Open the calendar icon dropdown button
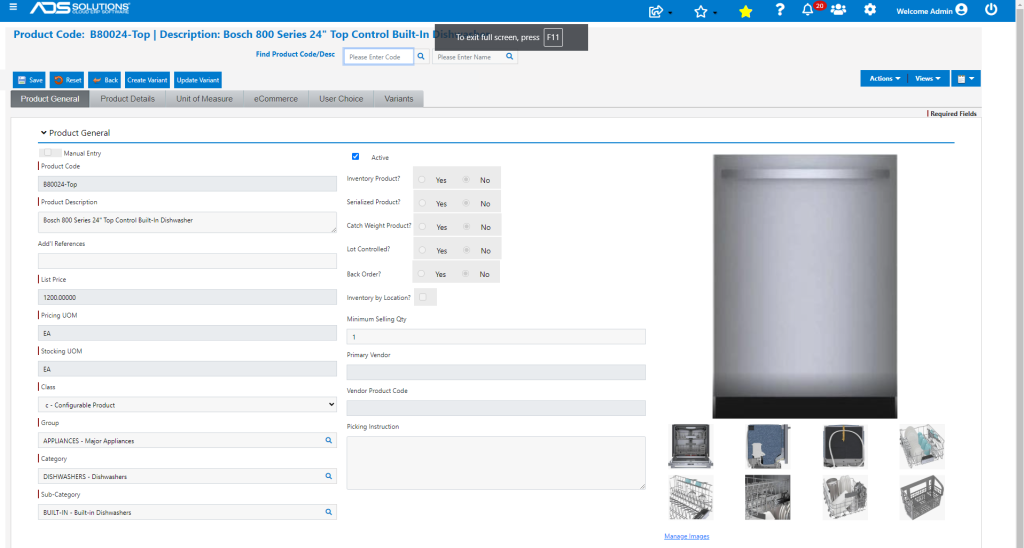Image resolution: width=1024 pixels, height=548 pixels. point(966,78)
